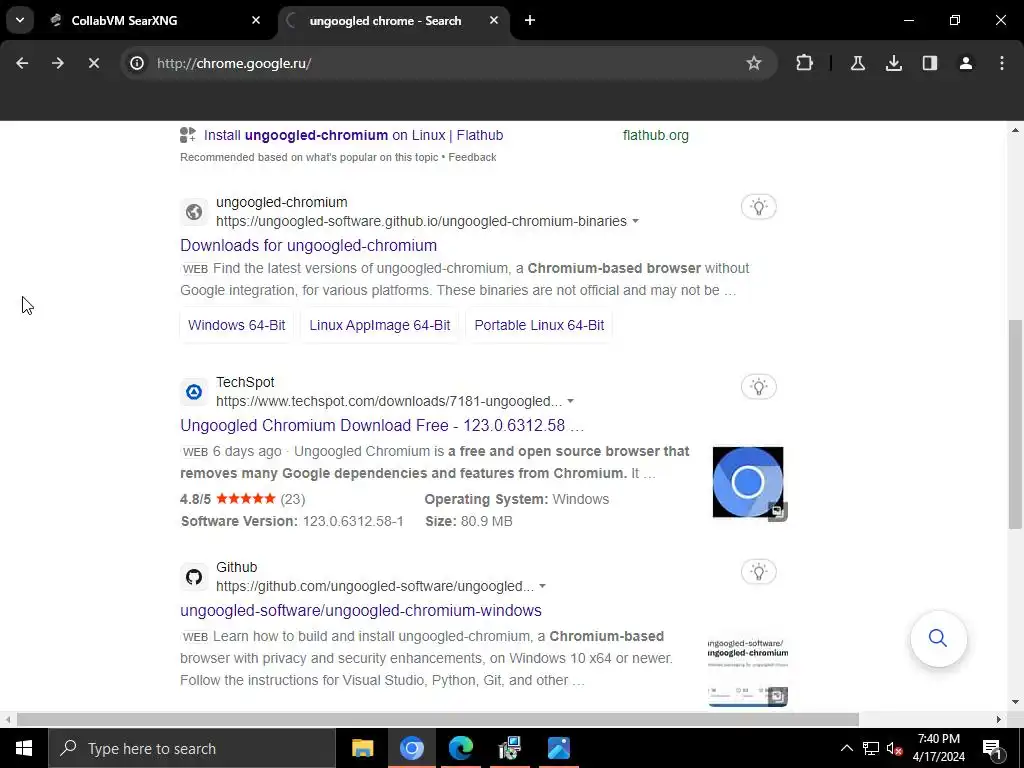This screenshot has height=768, width=1024.
Task: Open the network tray icon
Action: coord(871,748)
